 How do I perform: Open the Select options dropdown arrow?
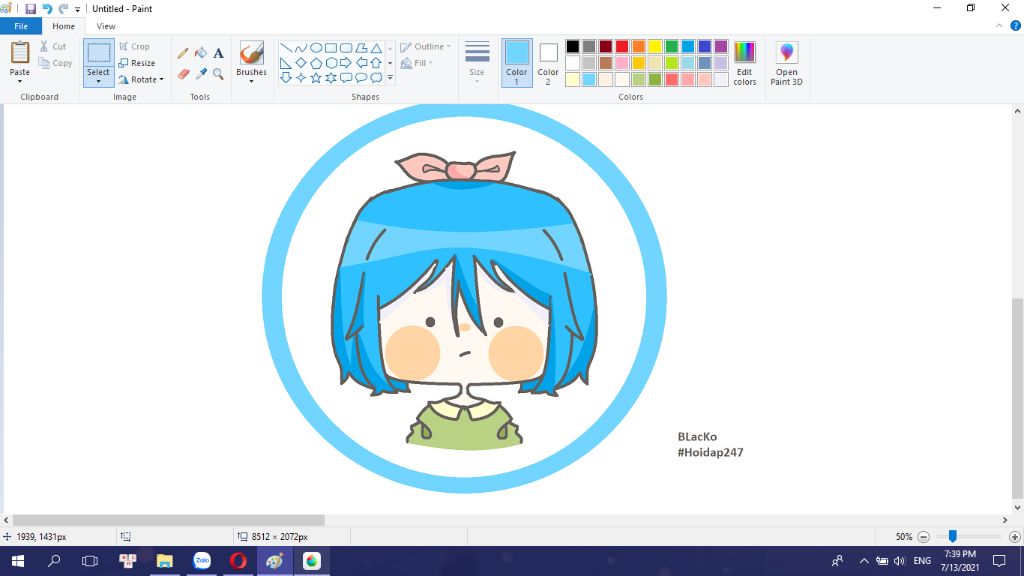[x=99, y=81]
